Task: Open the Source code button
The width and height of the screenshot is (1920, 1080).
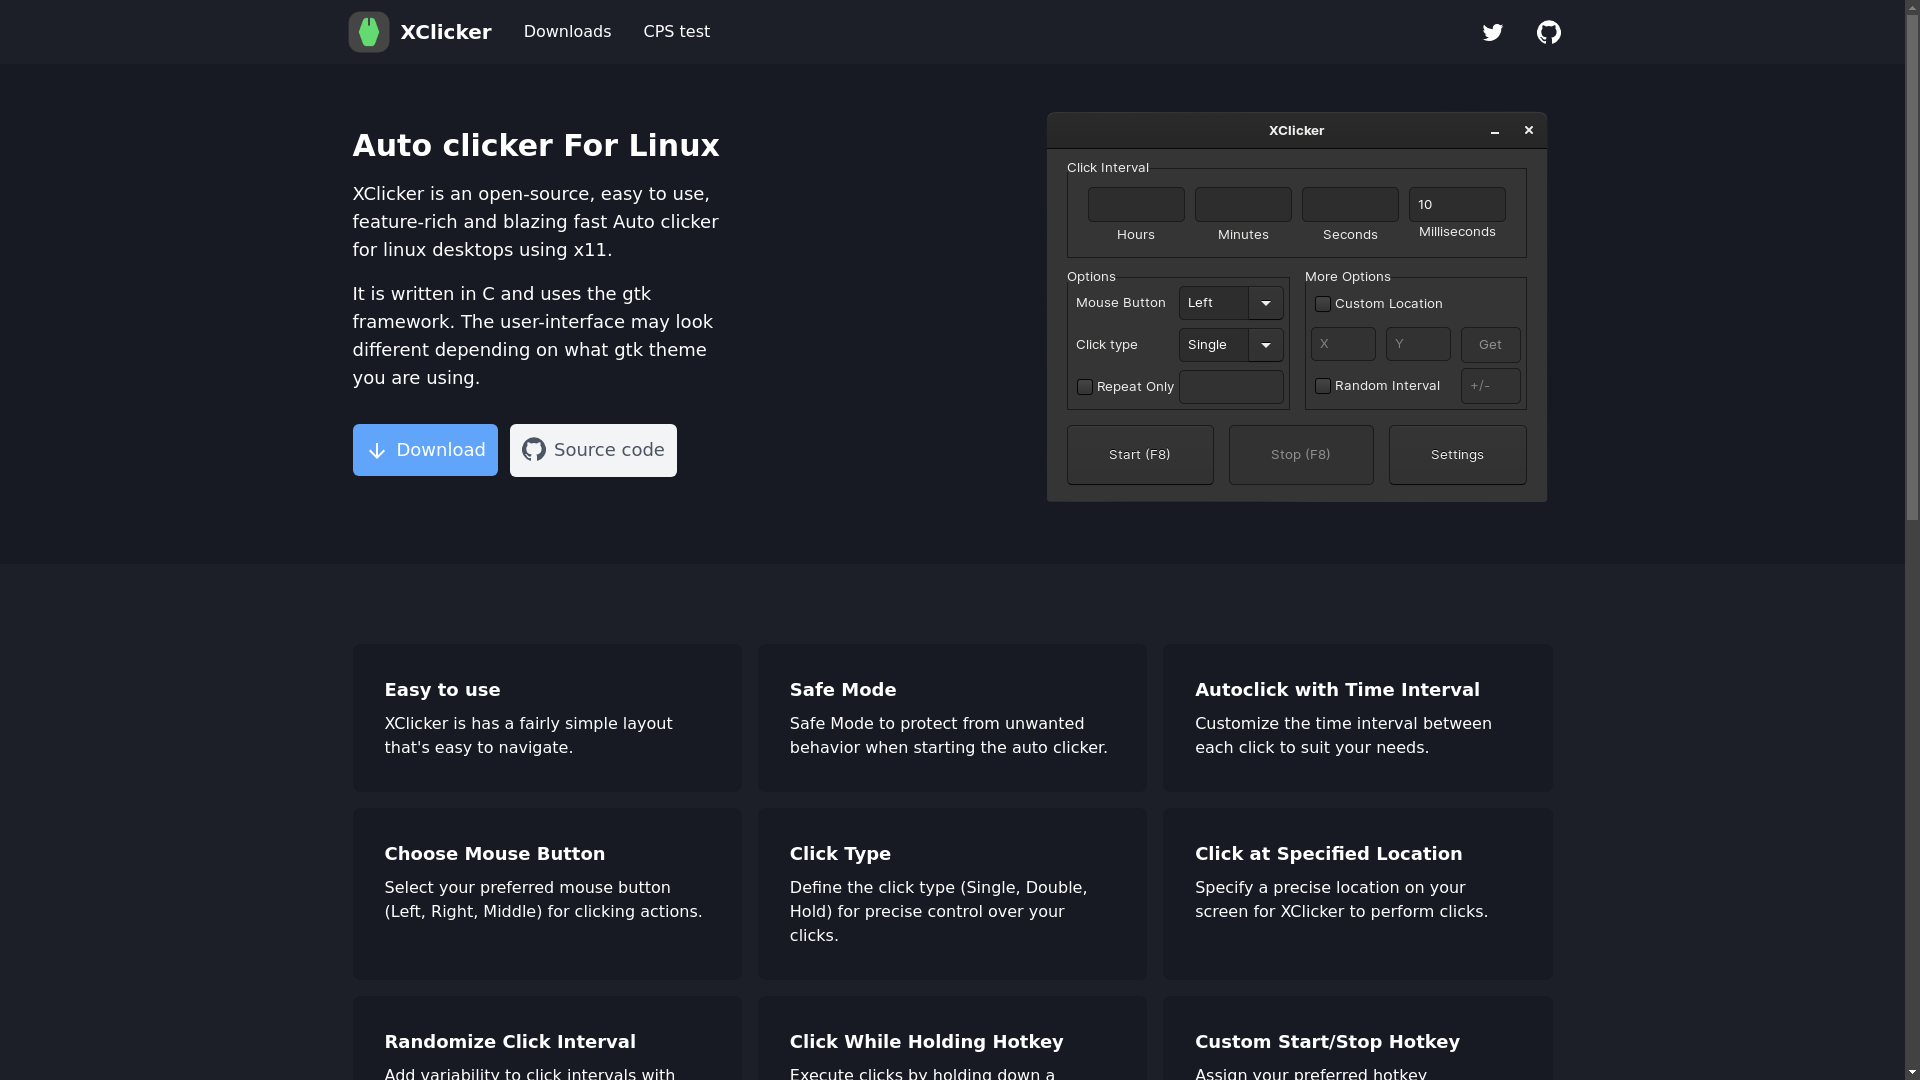Action: [593, 450]
